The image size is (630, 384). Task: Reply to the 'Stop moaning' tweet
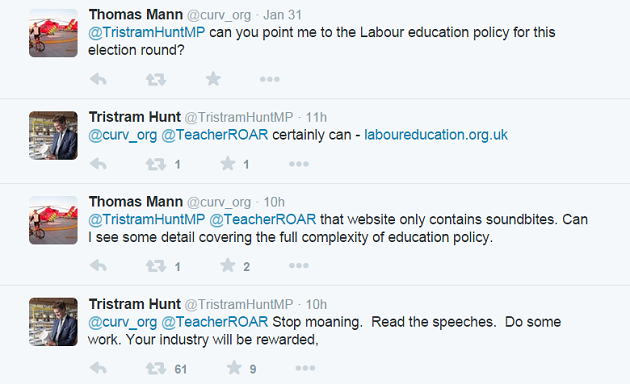(98, 368)
